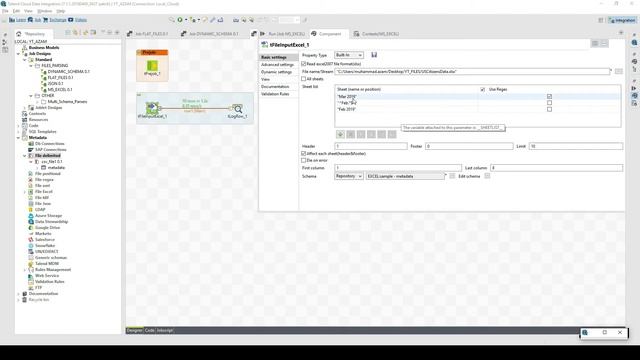
Task: Open the Schema Repository dropdown
Action: point(349,176)
